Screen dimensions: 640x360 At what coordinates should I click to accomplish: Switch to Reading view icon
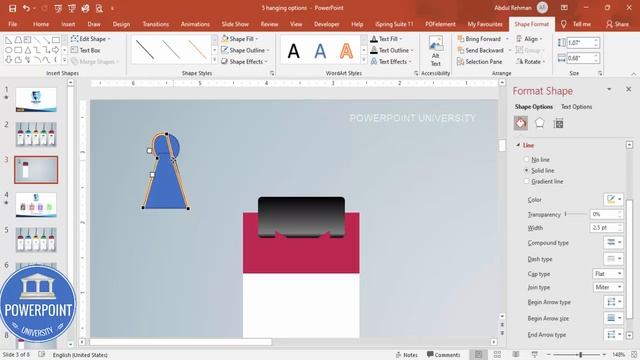point(516,355)
